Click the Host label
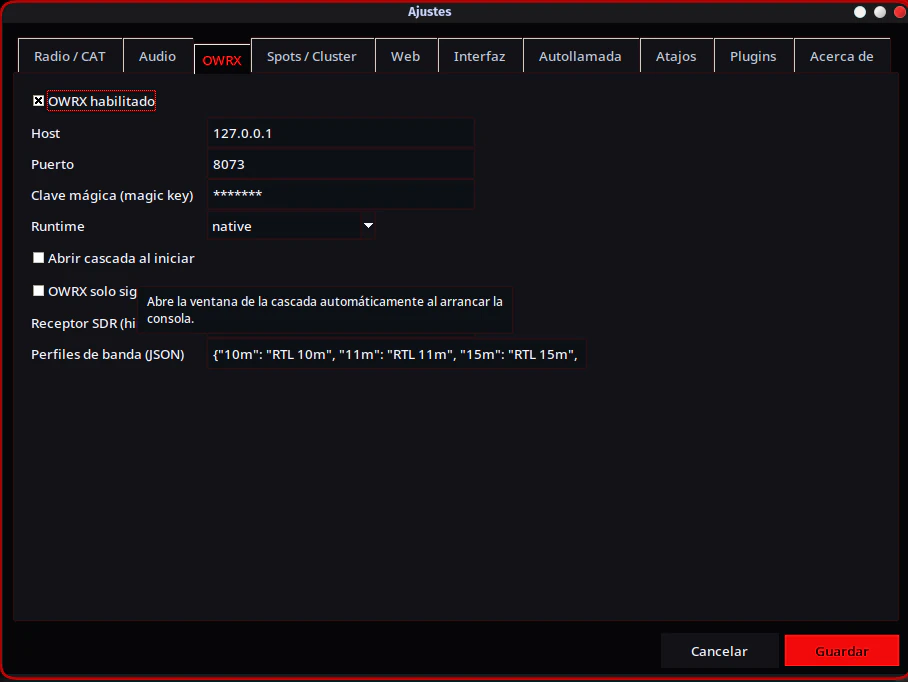 tap(46, 134)
